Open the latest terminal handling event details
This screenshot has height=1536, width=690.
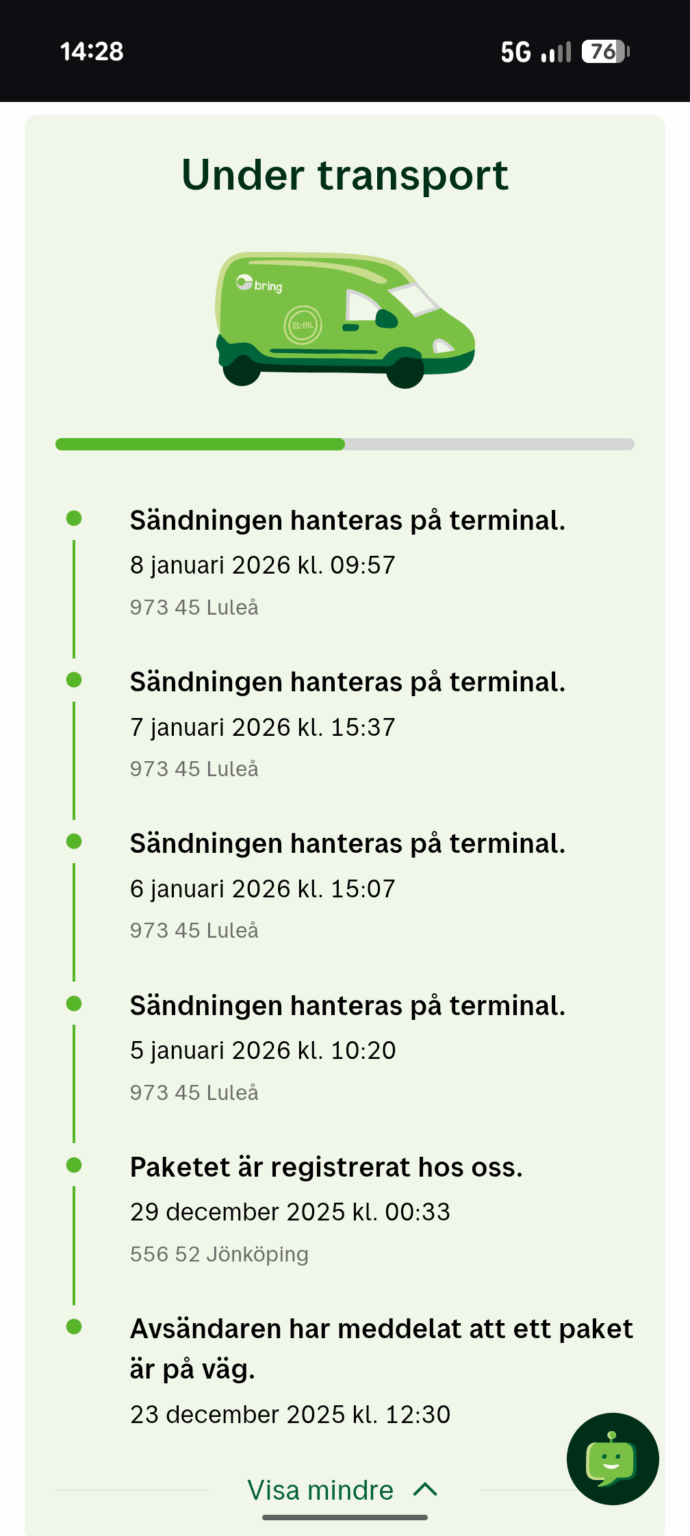tap(347, 519)
